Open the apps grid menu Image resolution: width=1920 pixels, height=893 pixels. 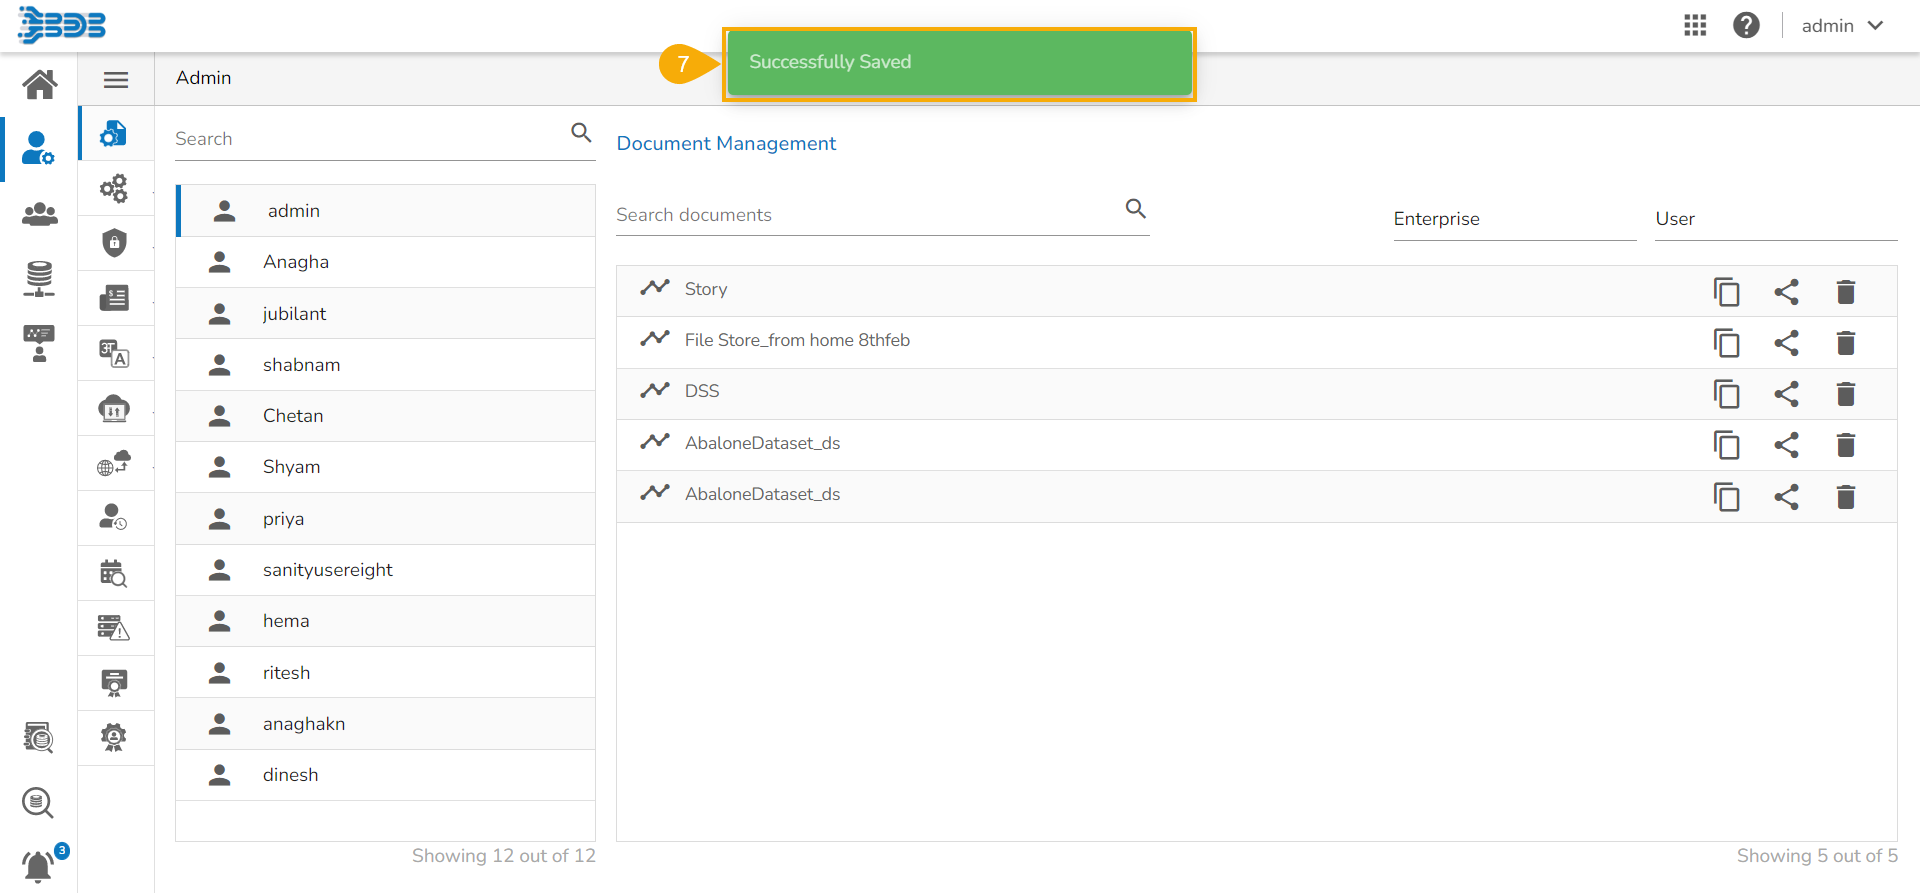point(1695,26)
